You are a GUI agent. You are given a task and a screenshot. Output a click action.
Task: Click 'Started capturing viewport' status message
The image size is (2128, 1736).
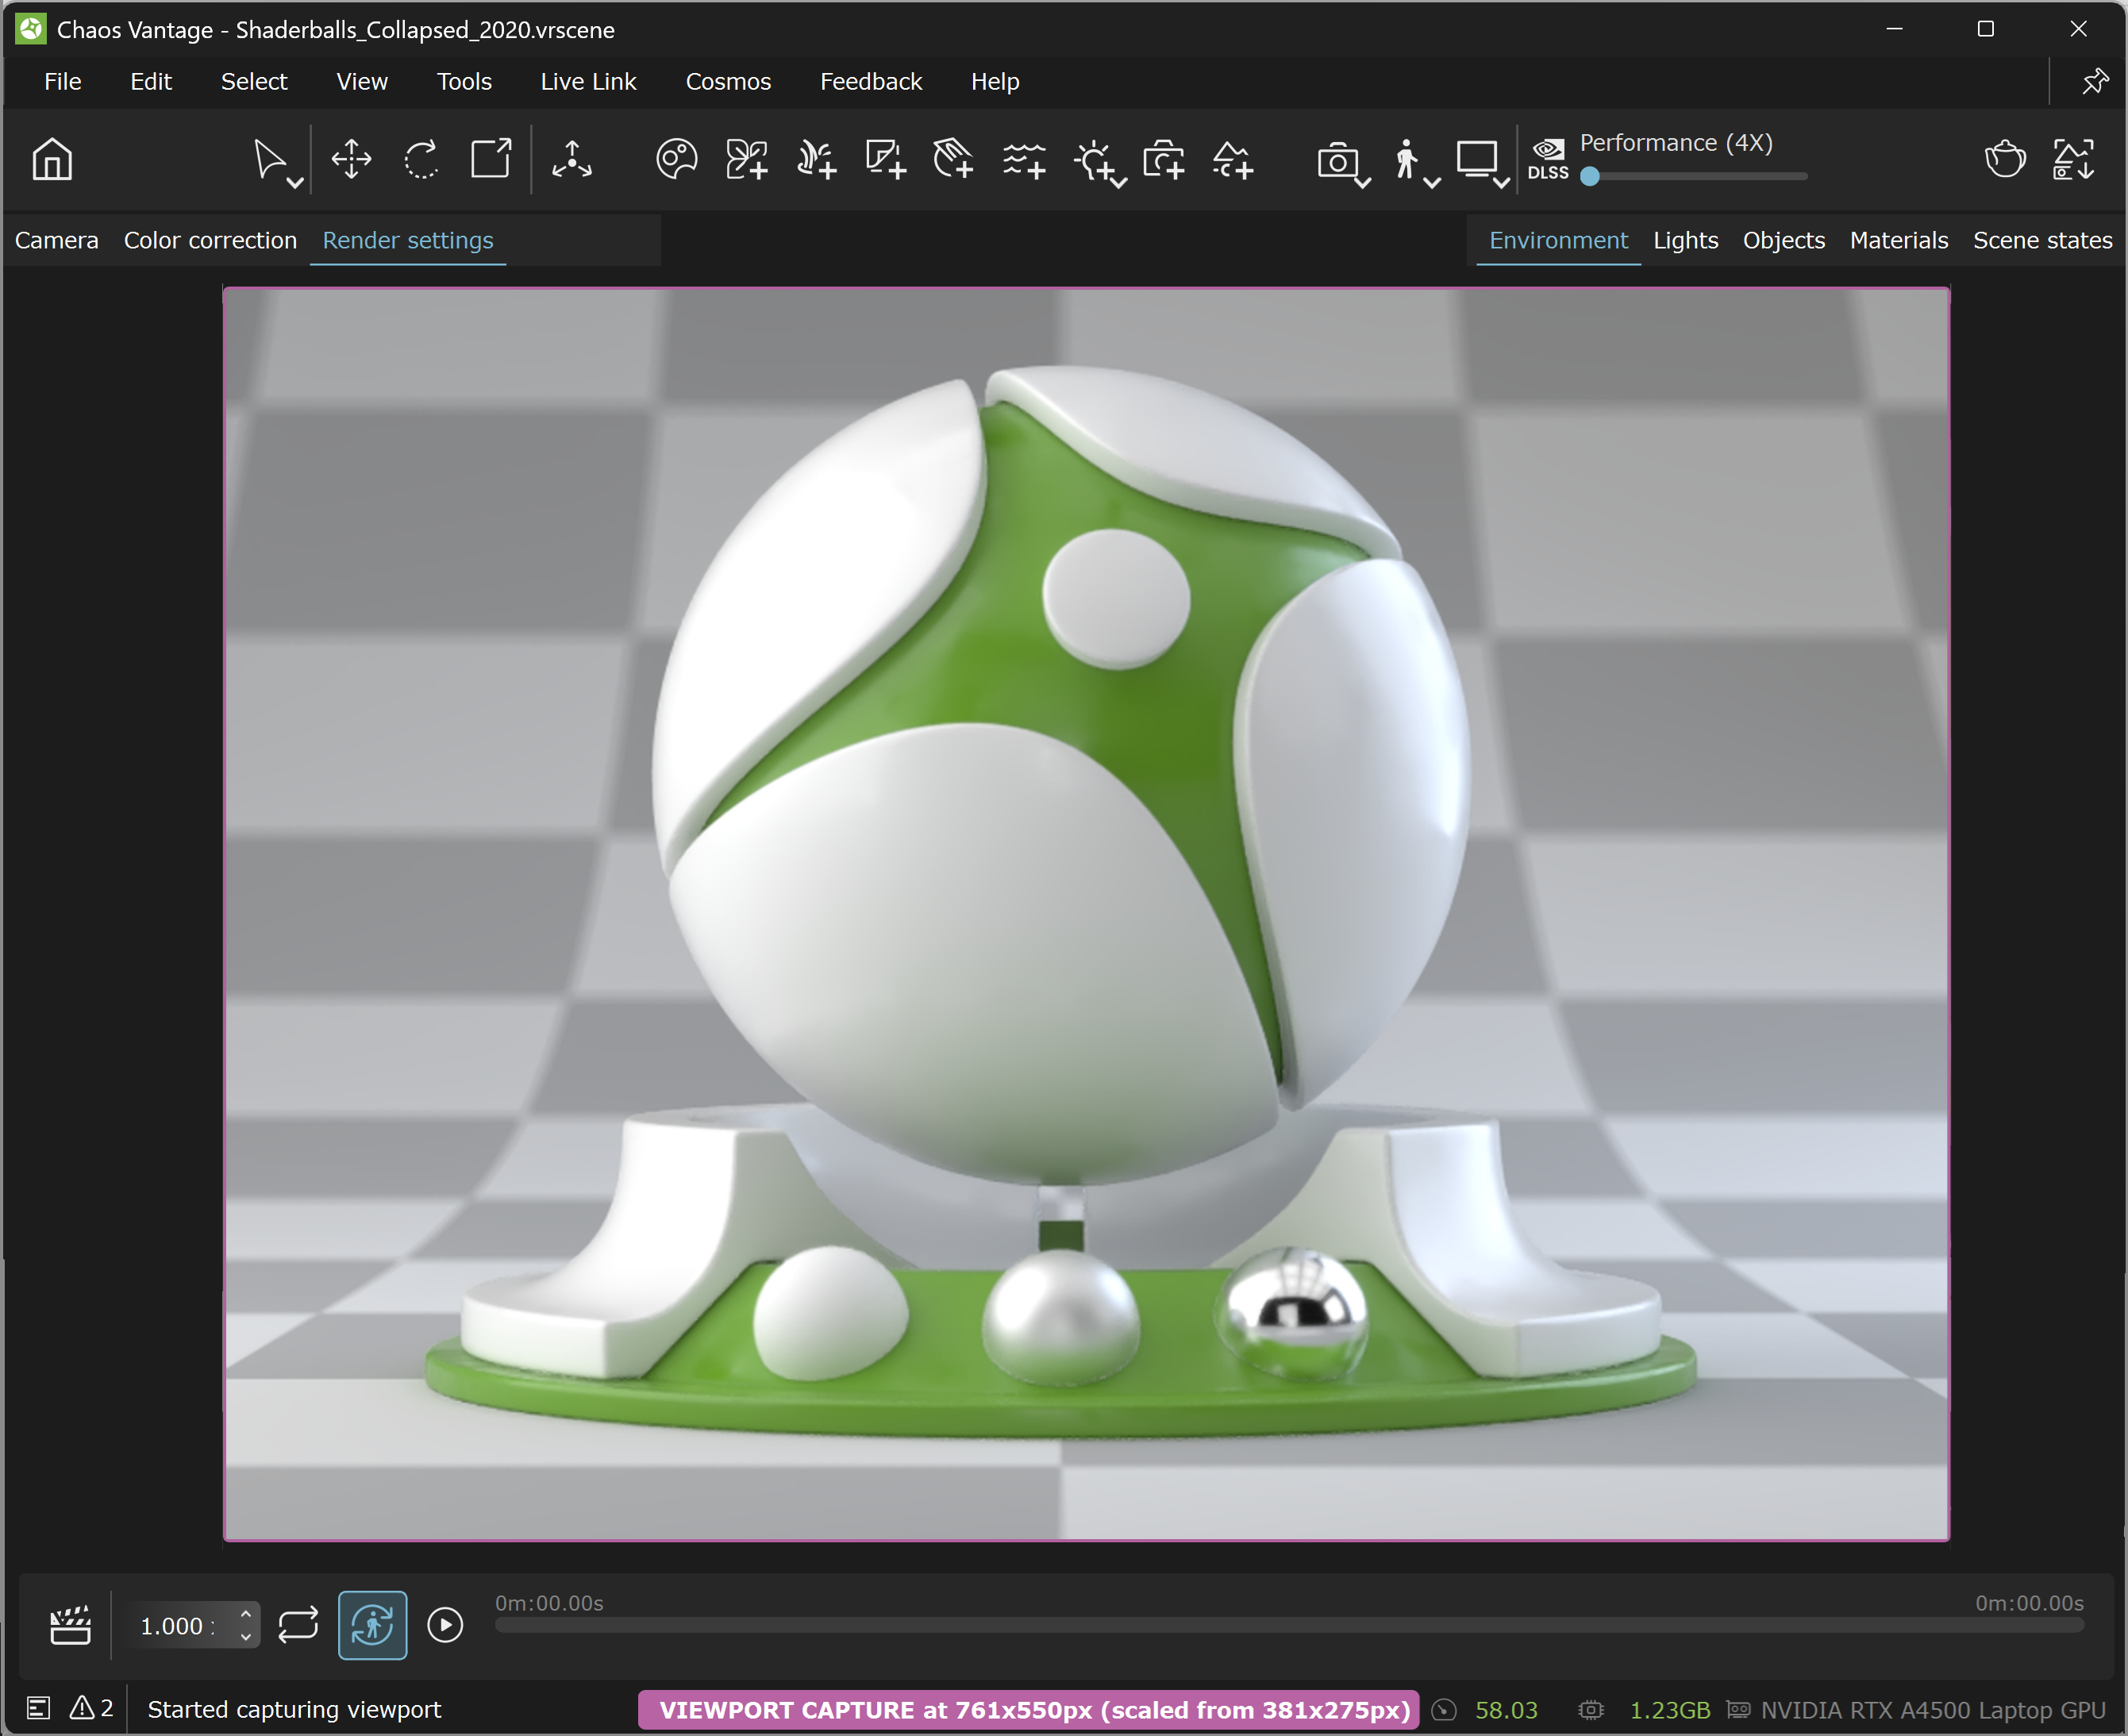tap(294, 1710)
